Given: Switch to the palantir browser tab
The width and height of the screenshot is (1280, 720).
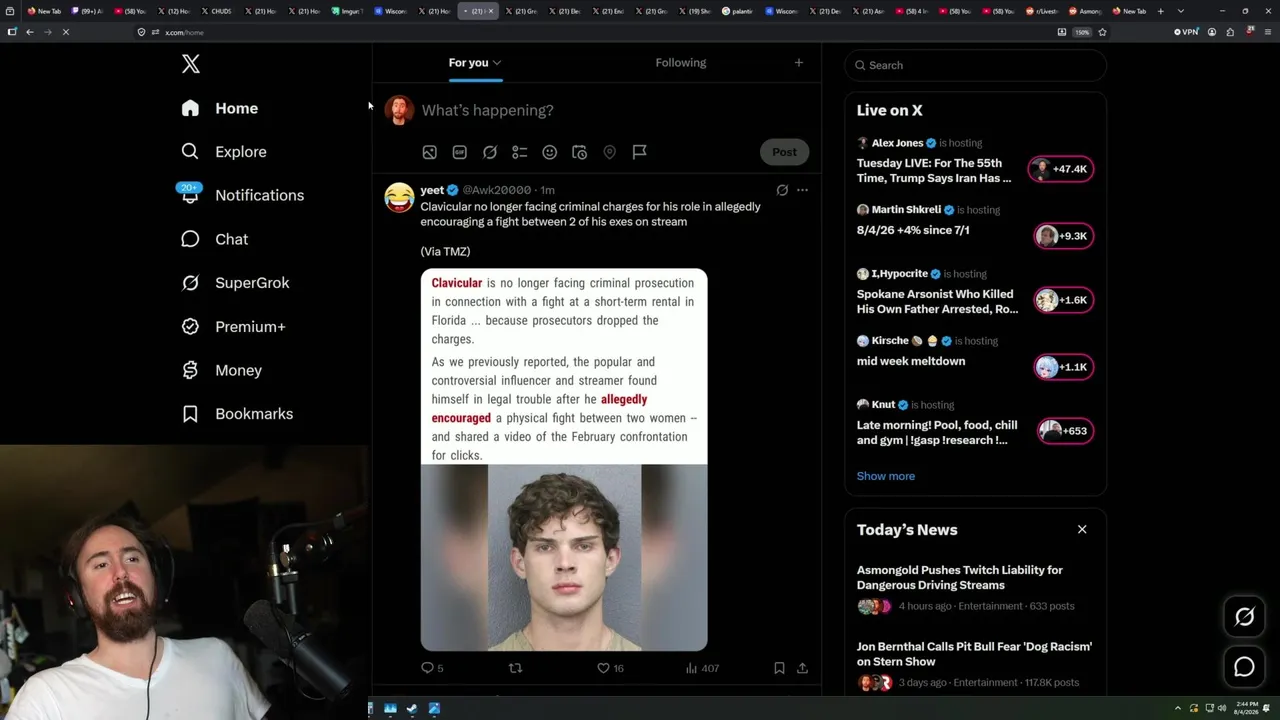Looking at the screenshot, I should (739, 11).
